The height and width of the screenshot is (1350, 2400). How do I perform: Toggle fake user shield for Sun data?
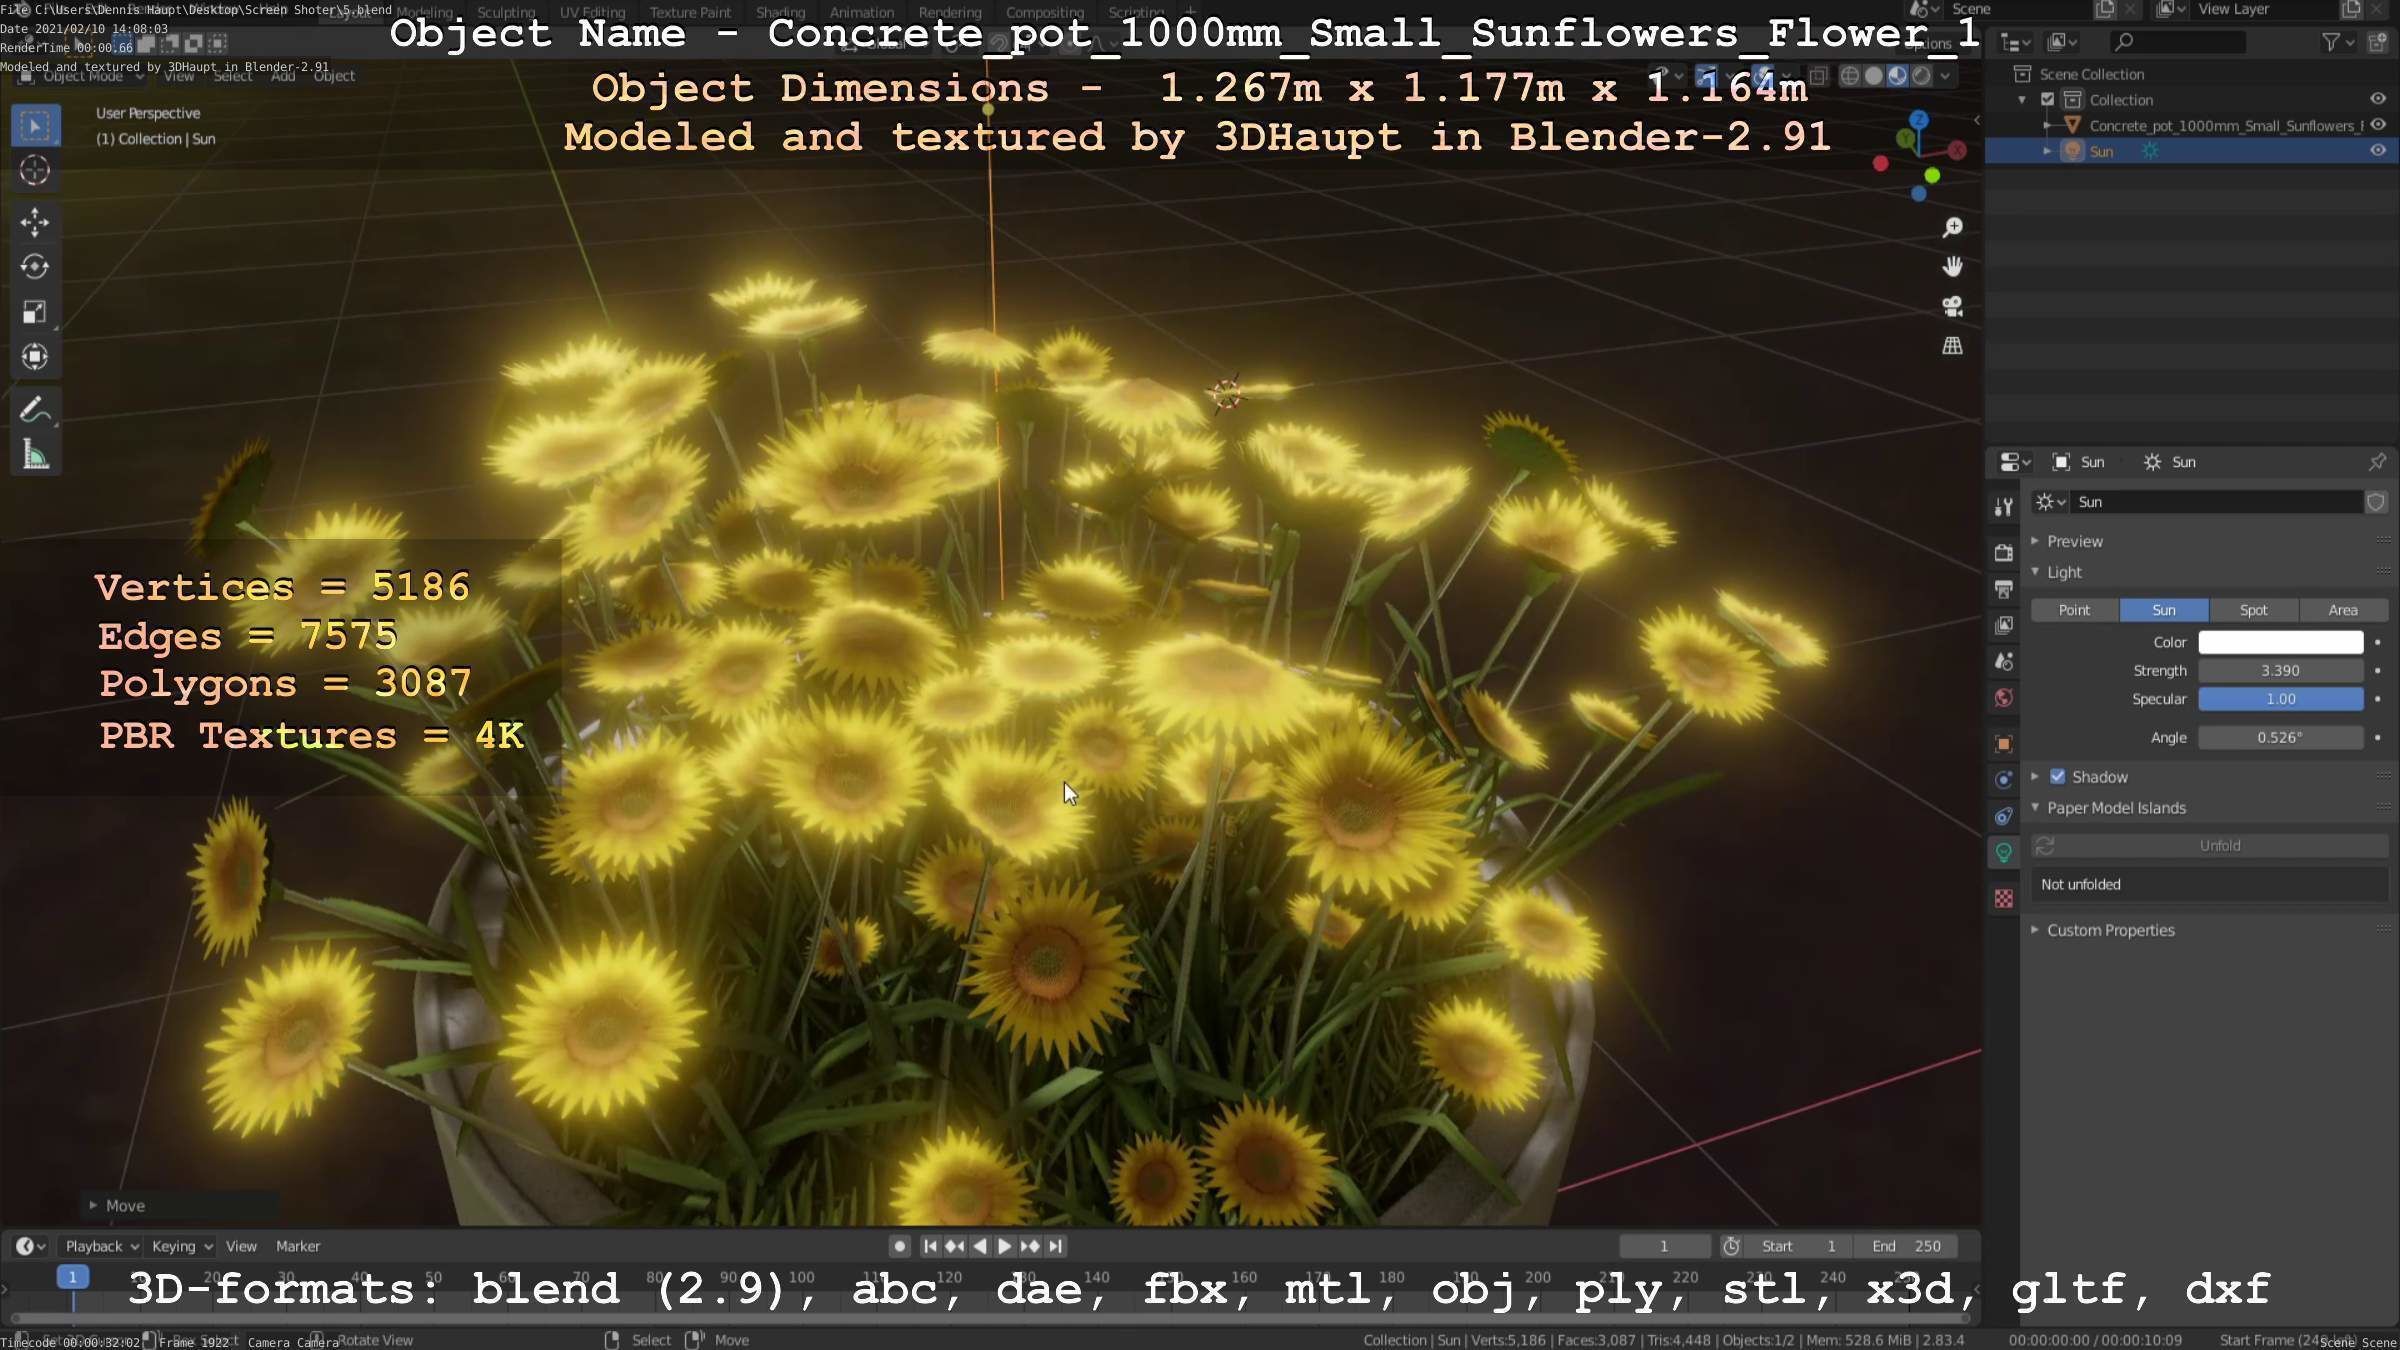coord(2376,502)
